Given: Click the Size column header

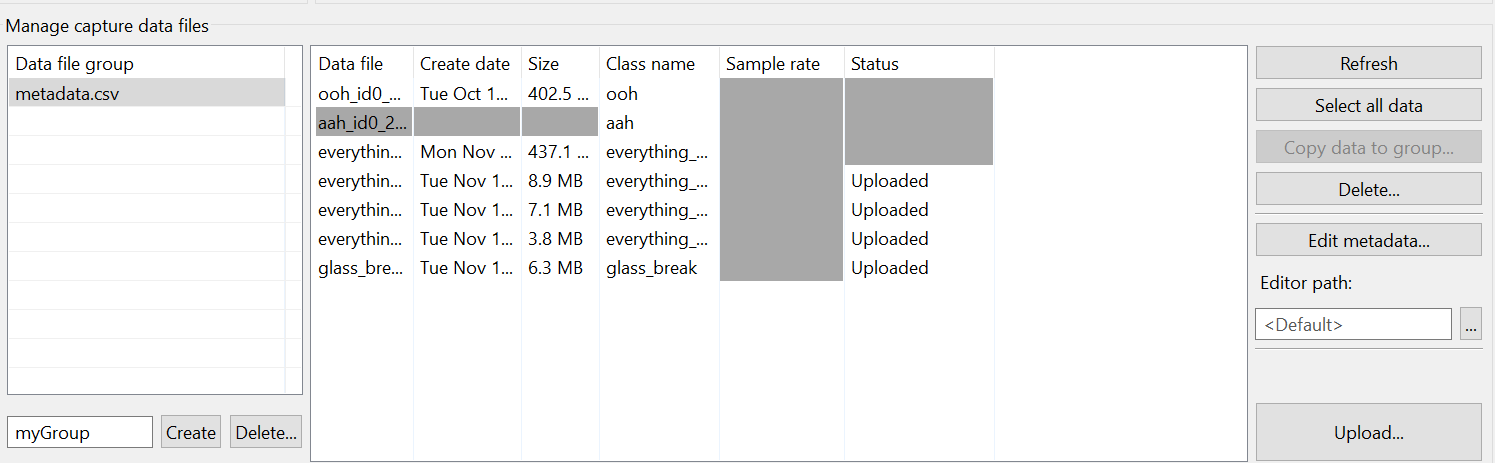Looking at the screenshot, I should [x=543, y=64].
